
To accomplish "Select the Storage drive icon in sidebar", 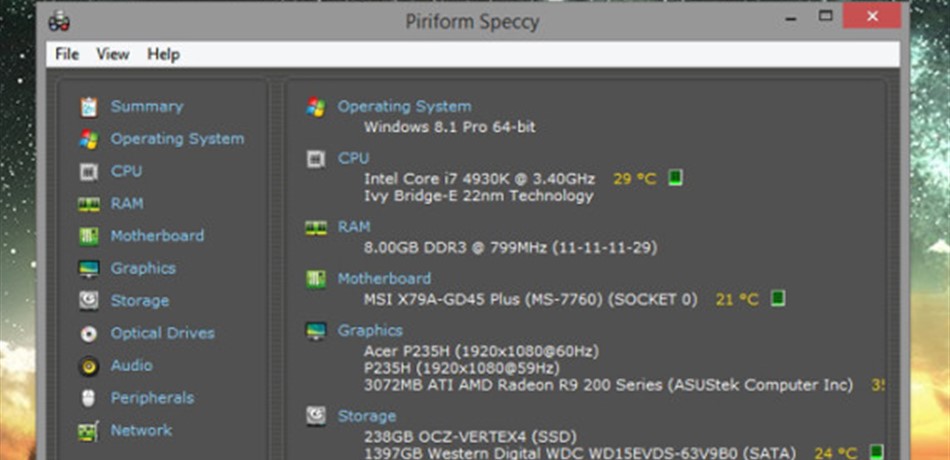I will [x=89, y=301].
